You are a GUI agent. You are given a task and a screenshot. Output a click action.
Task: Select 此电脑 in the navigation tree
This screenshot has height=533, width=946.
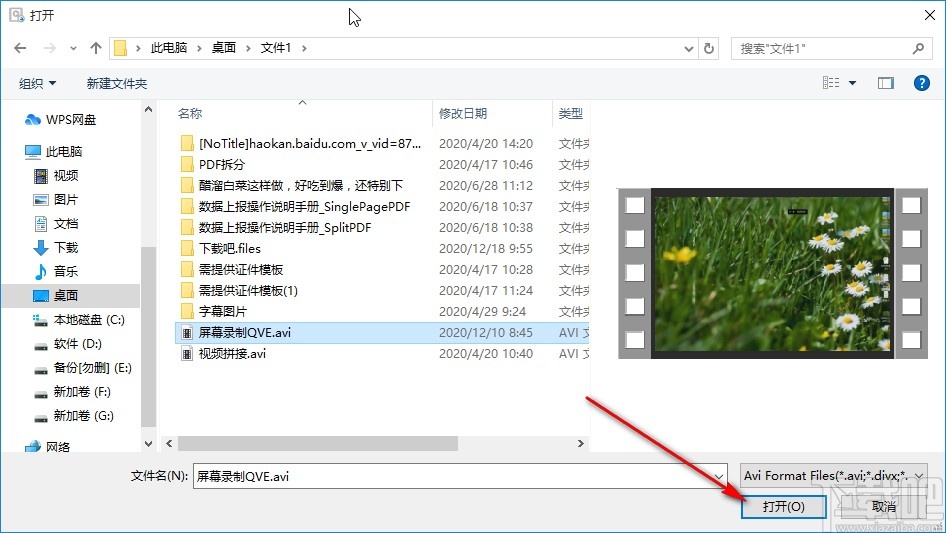[54, 151]
